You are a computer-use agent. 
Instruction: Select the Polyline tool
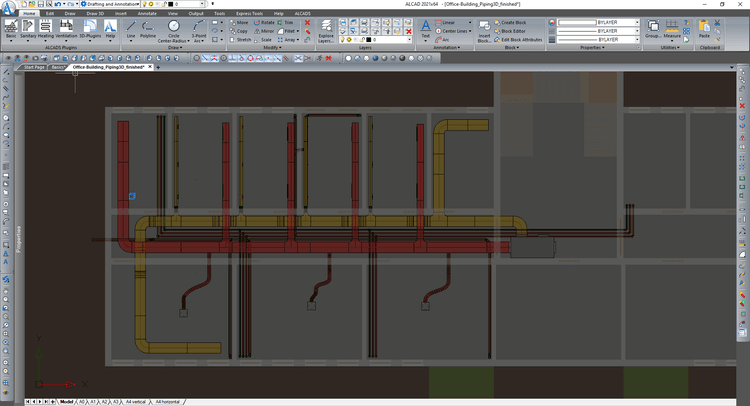click(148, 29)
